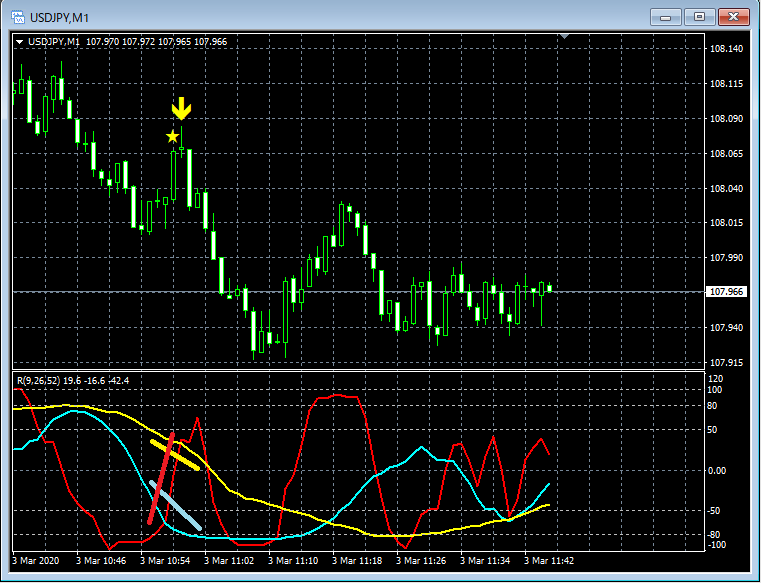
Task: Click the 107.990 price scale value
Action: tap(726, 257)
